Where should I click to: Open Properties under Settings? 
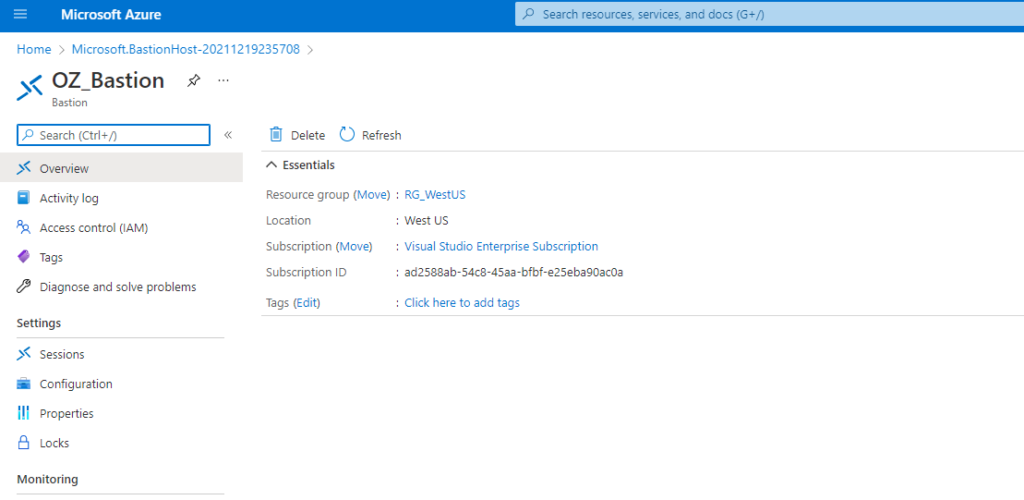[67, 413]
